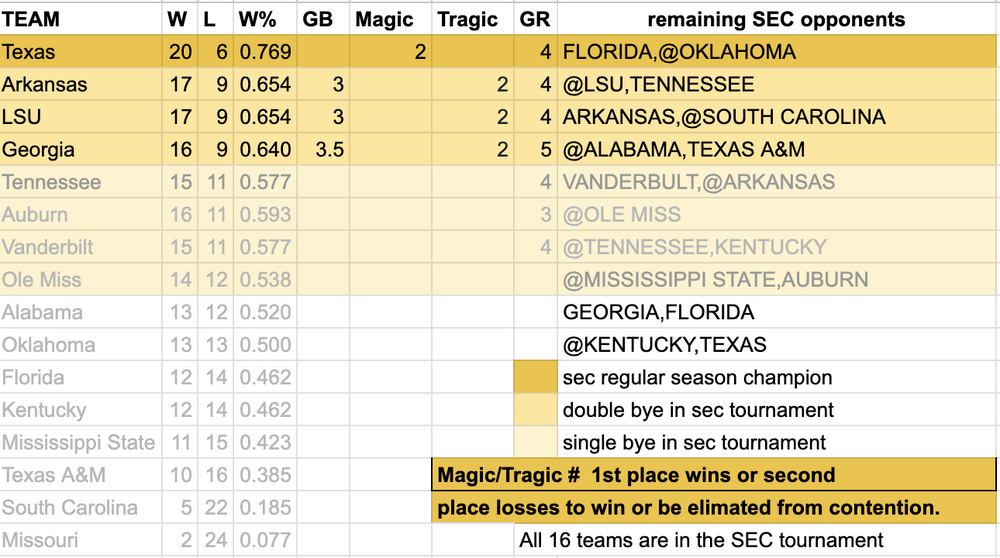The width and height of the screenshot is (1000, 558).
Task: Select Texas's magic number cell
Action: [x=391, y=52]
